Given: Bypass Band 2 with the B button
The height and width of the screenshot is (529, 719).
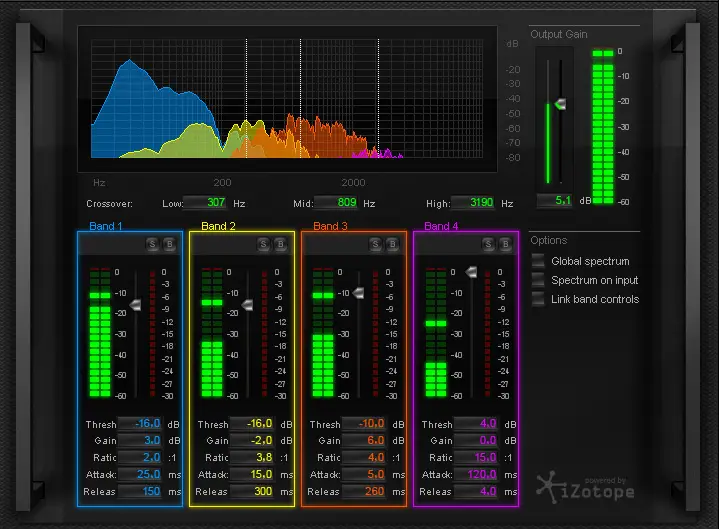Looking at the screenshot, I should pyautogui.click(x=281, y=244).
